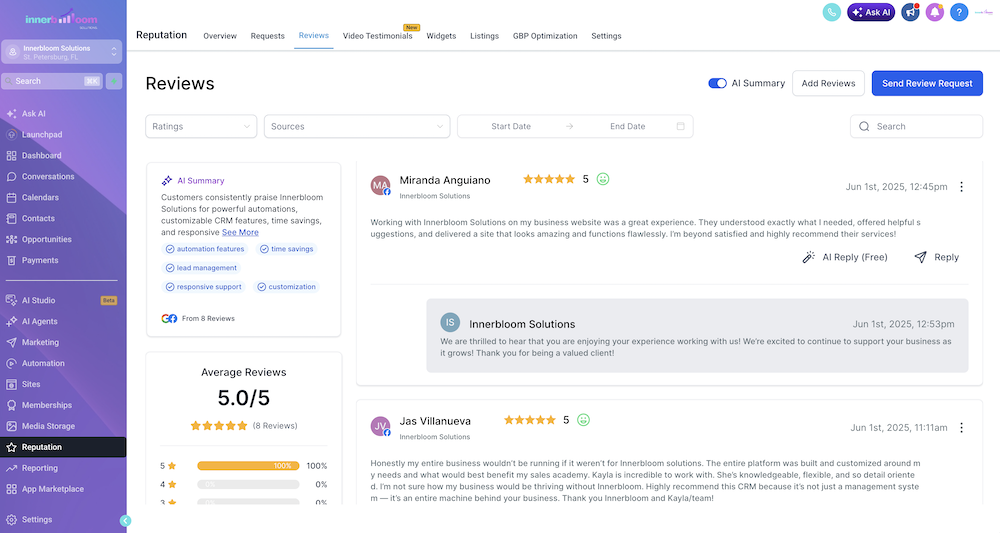This screenshot has height=533, width=1000.
Task: Toggle the automation features tag
Action: point(205,249)
